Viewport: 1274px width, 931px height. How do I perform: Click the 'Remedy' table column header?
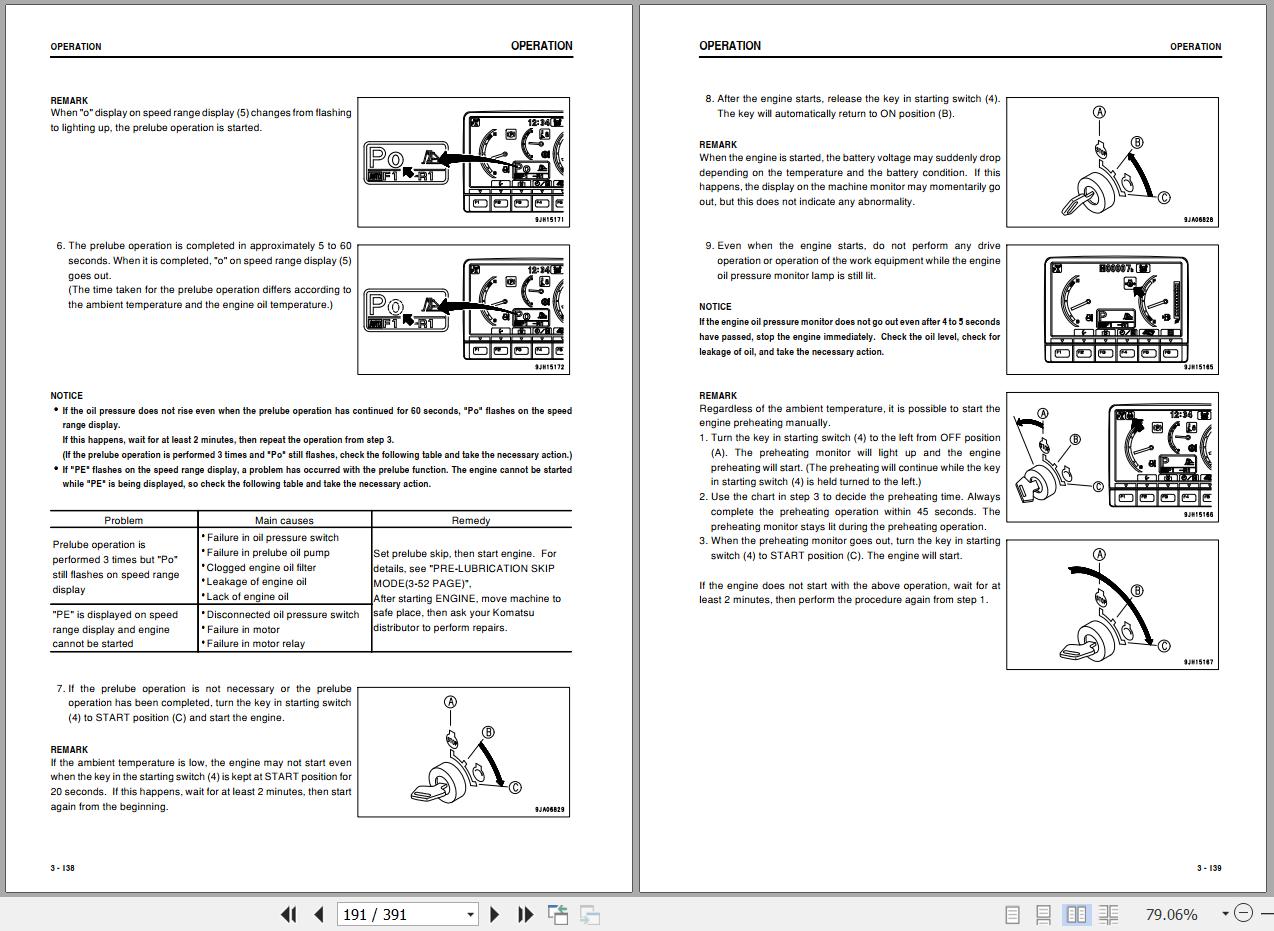471,520
